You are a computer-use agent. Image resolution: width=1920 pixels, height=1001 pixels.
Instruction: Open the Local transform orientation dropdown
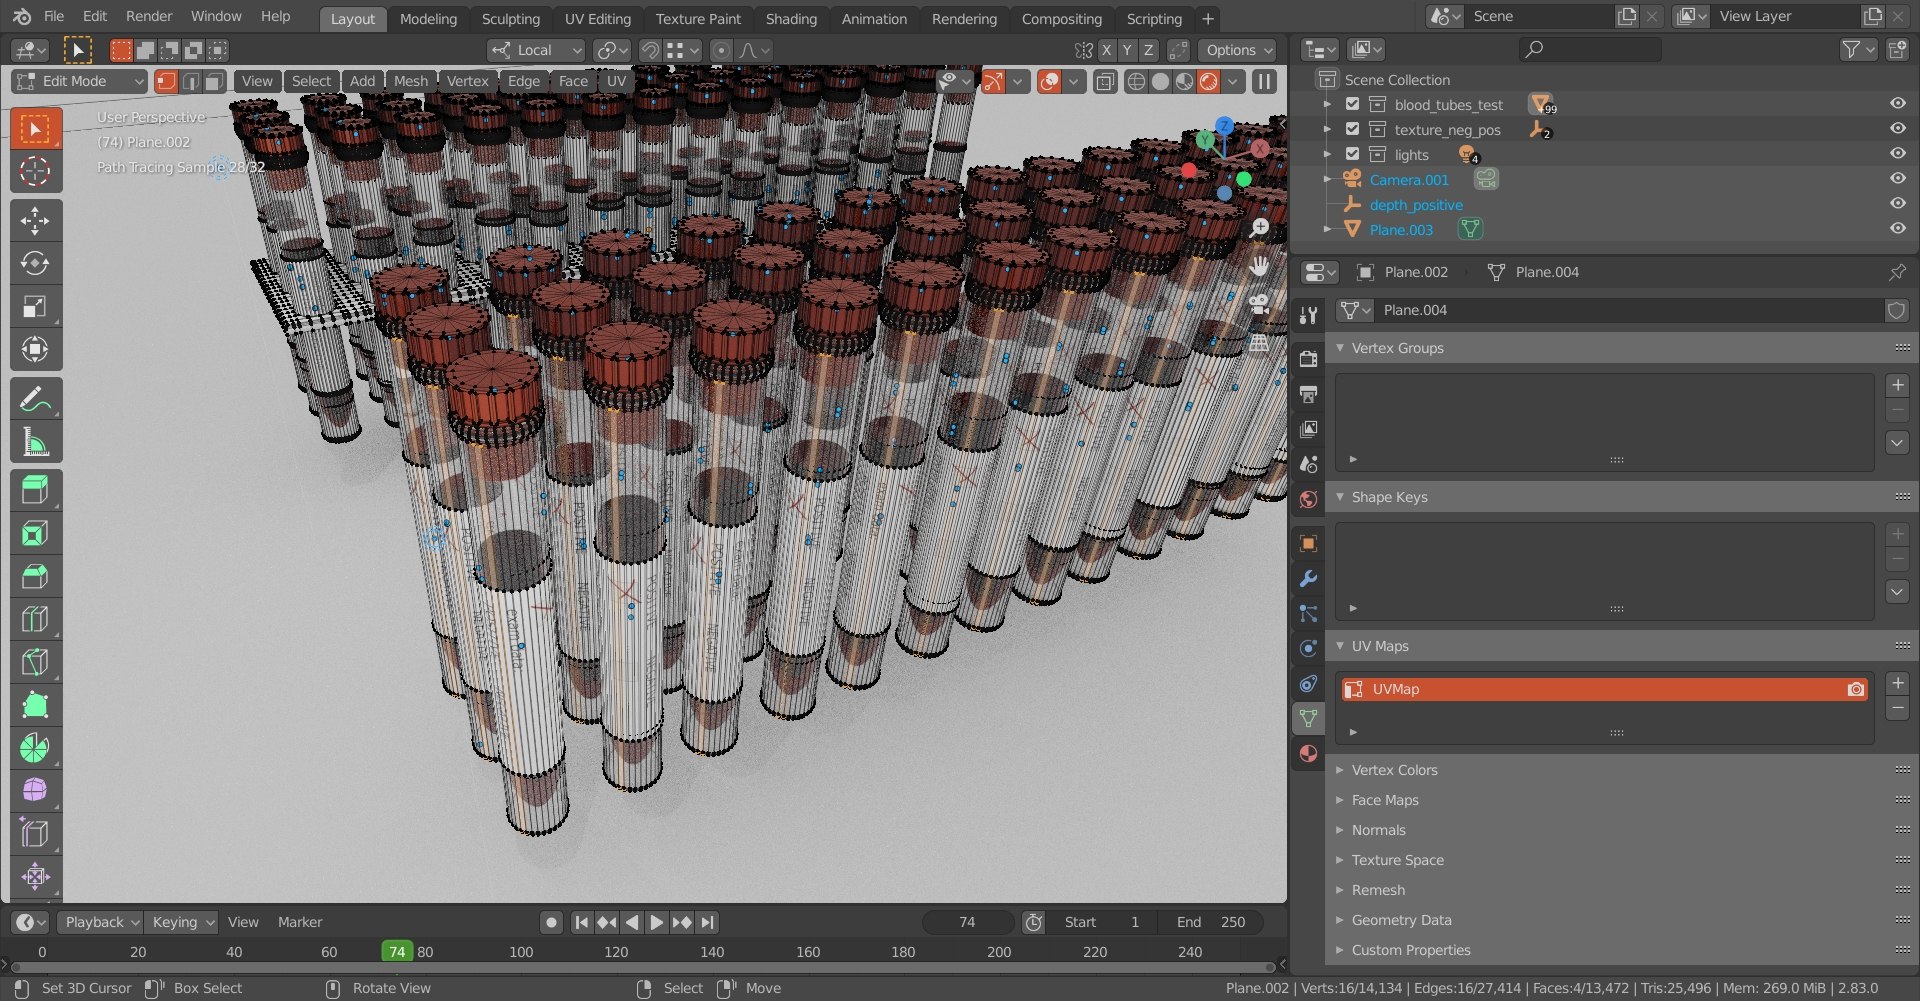(536, 50)
